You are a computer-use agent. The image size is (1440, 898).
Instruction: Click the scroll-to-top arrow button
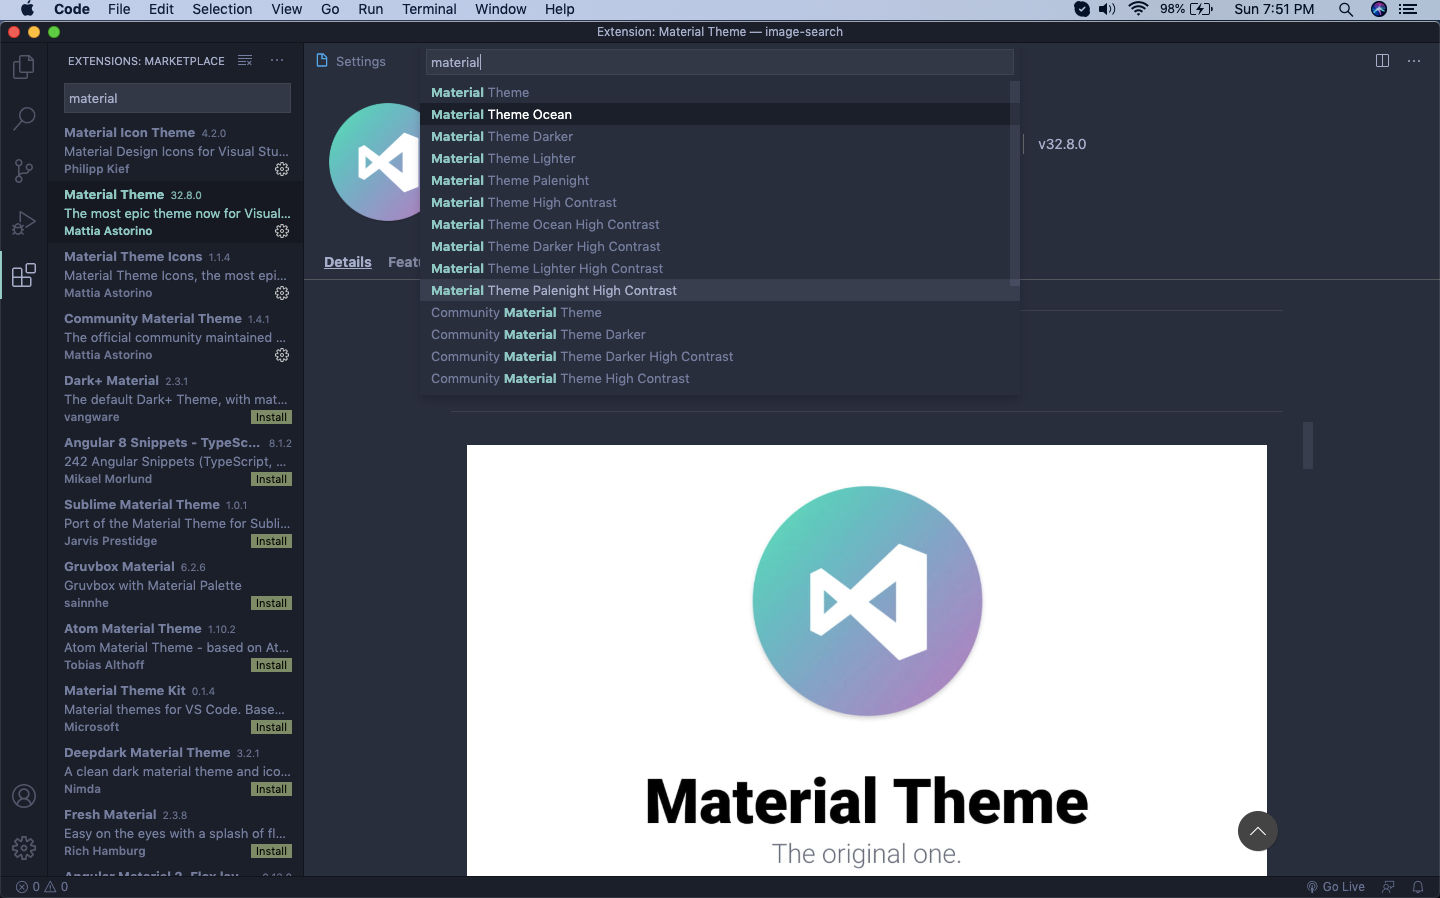[x=1258, y=831]
